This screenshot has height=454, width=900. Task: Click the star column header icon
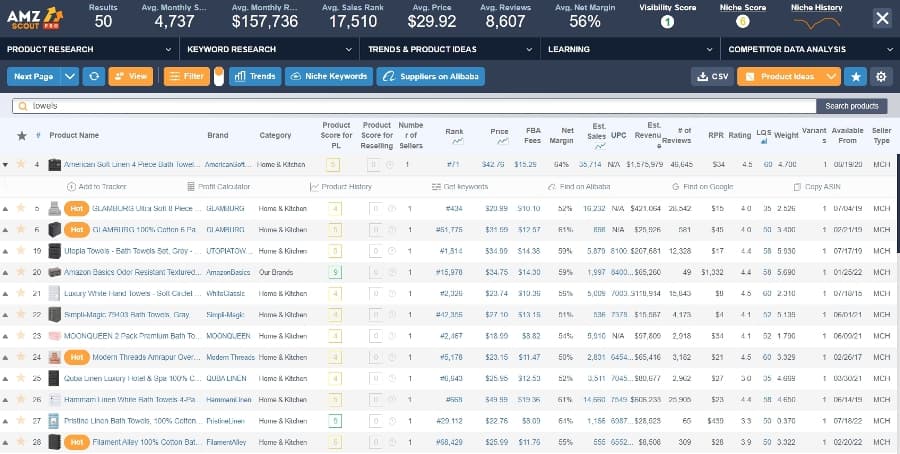click(x=22, y=135)
